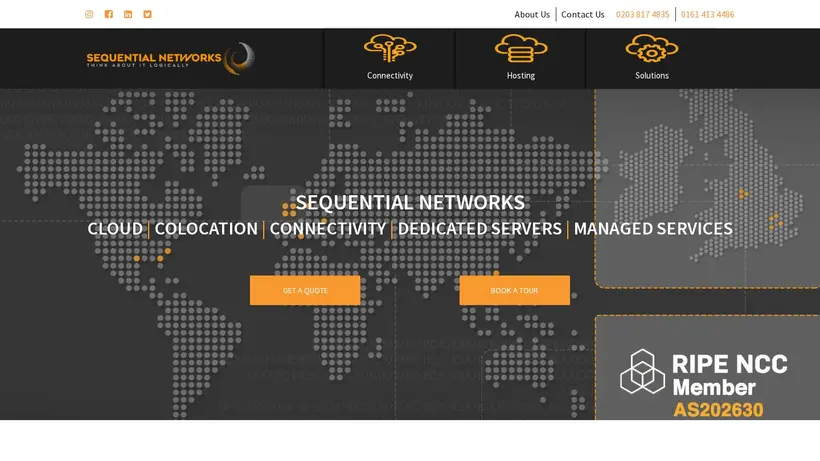The image size is (820, 461).
Task: Click the AS202630 number text
Action: click(718, 410)
